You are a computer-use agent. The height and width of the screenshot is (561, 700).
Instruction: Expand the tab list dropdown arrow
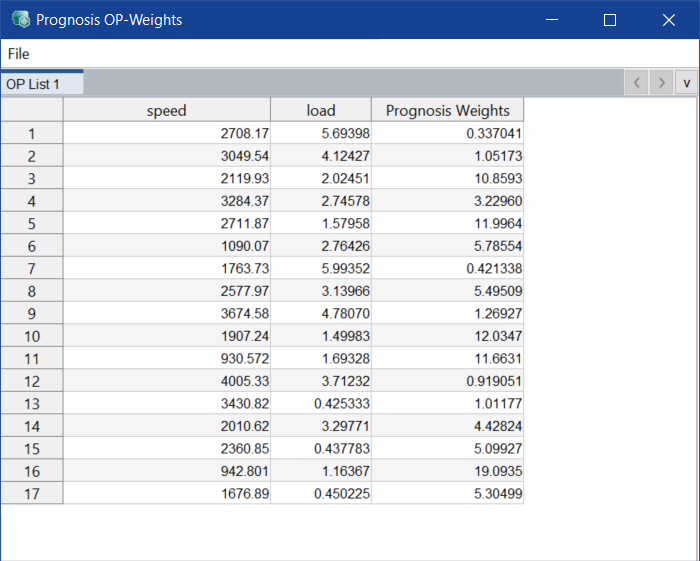[x=686, y=83]
